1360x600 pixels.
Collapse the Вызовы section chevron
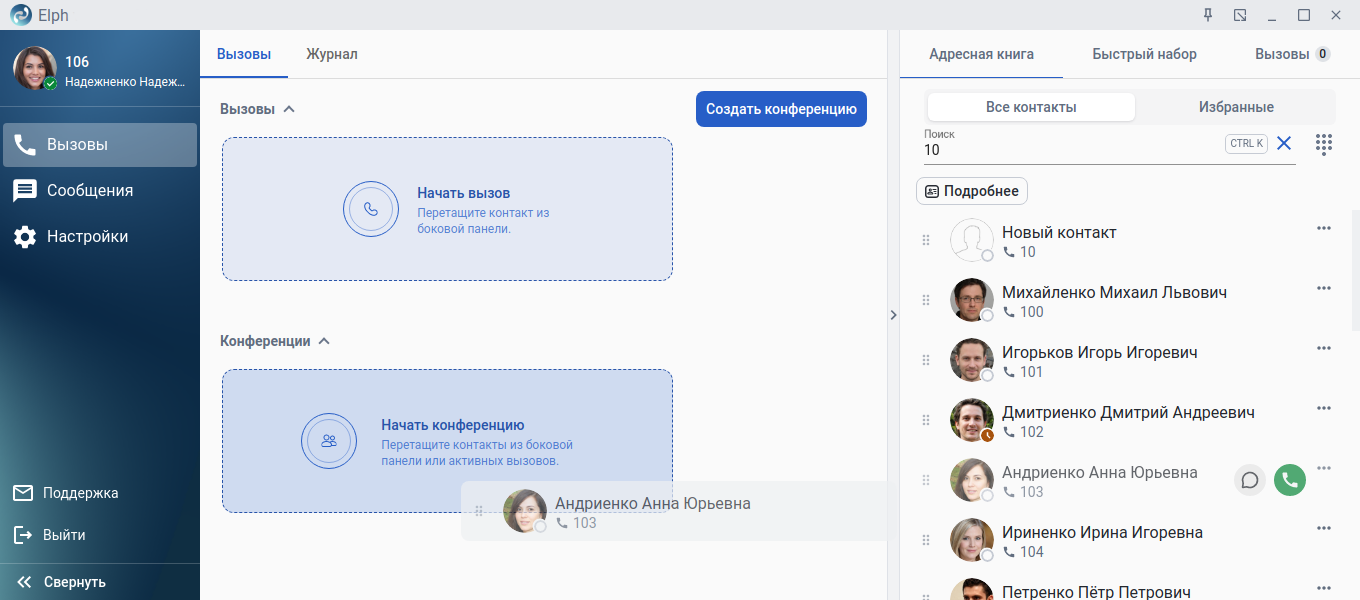click(x=289, y=109)
